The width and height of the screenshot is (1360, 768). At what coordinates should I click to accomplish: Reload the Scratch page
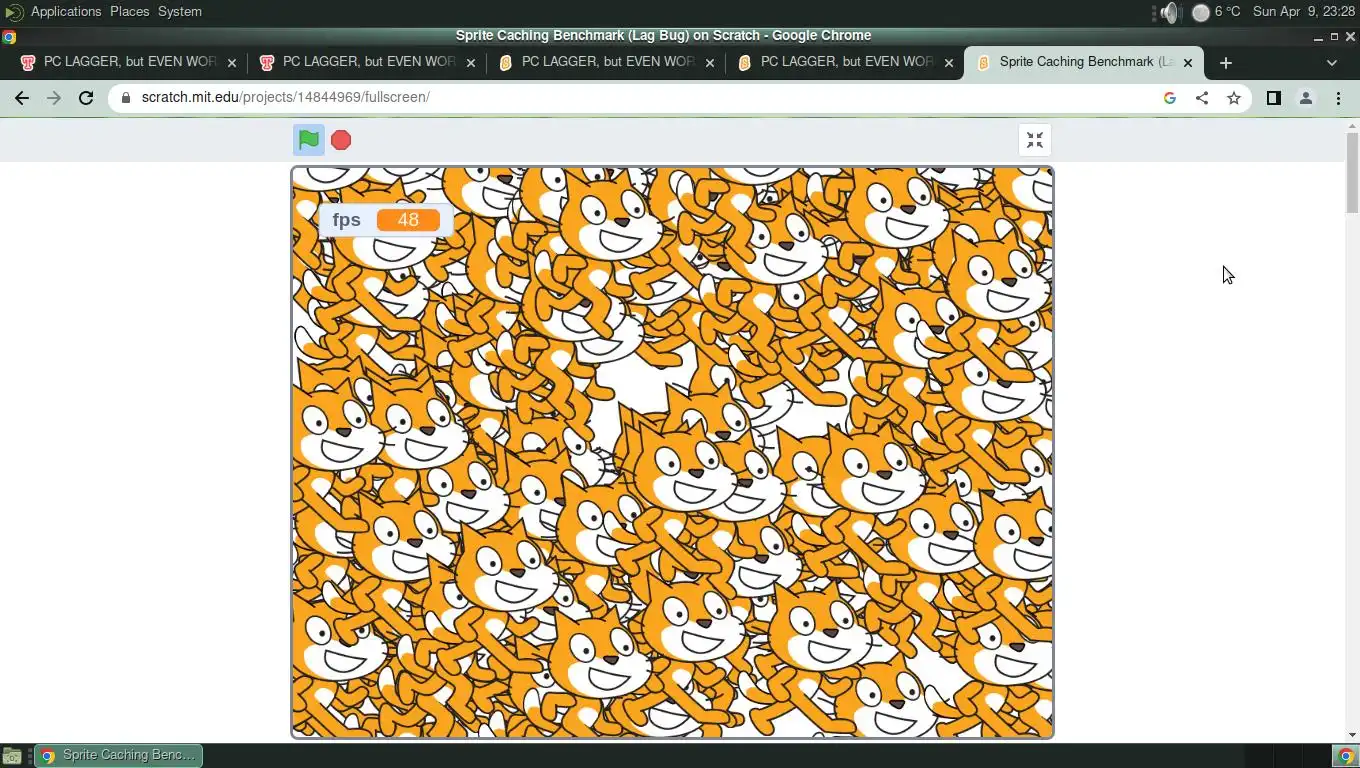tap(86, 98)
